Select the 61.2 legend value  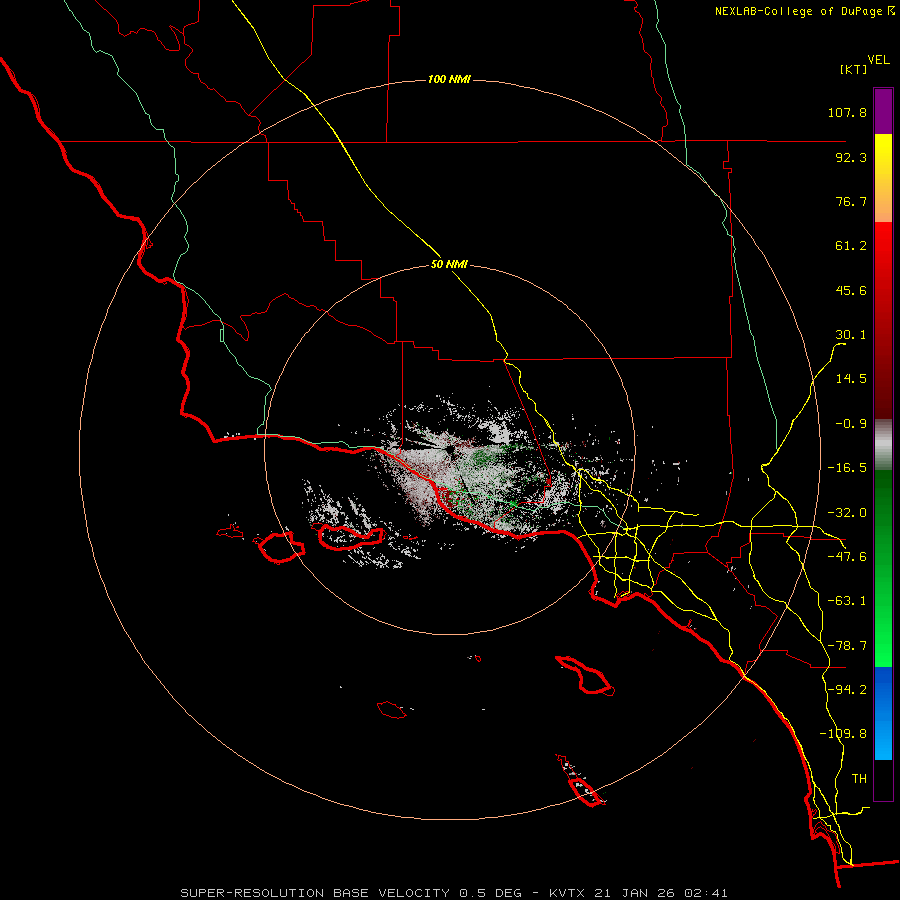pyautogui.click(x=851, y=246)
